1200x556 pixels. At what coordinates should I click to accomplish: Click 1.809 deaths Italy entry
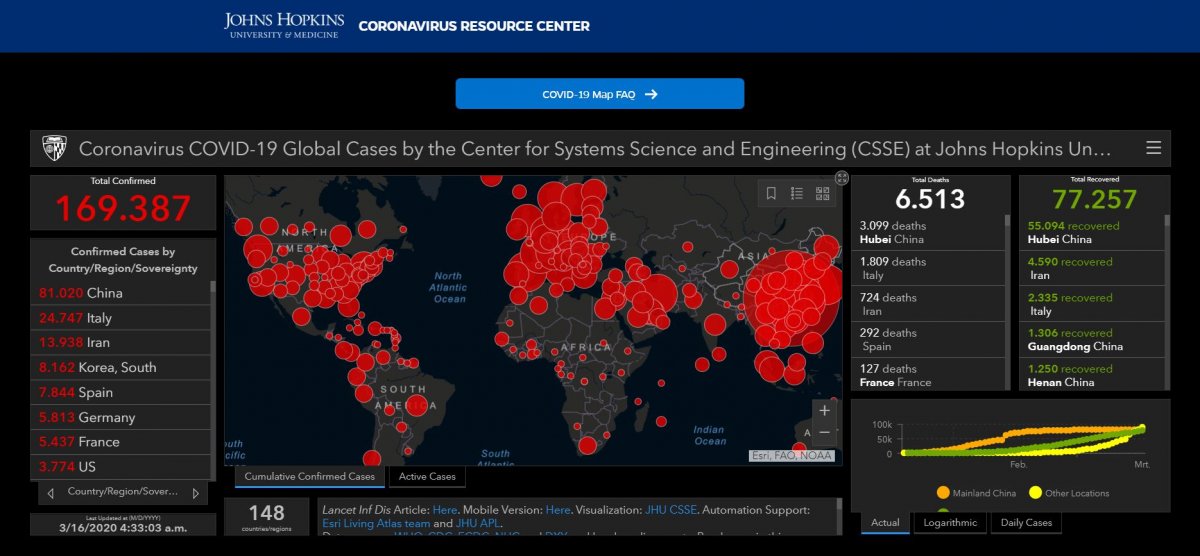[x=928, y=268]
